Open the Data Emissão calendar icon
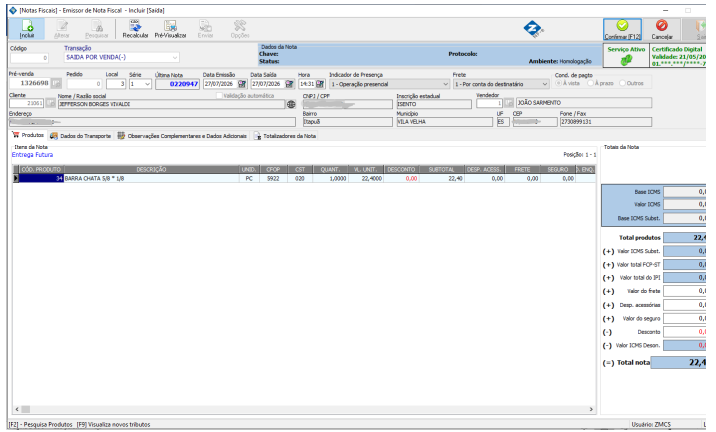This screenshot has width=716, height=432. tap(242, 84)
